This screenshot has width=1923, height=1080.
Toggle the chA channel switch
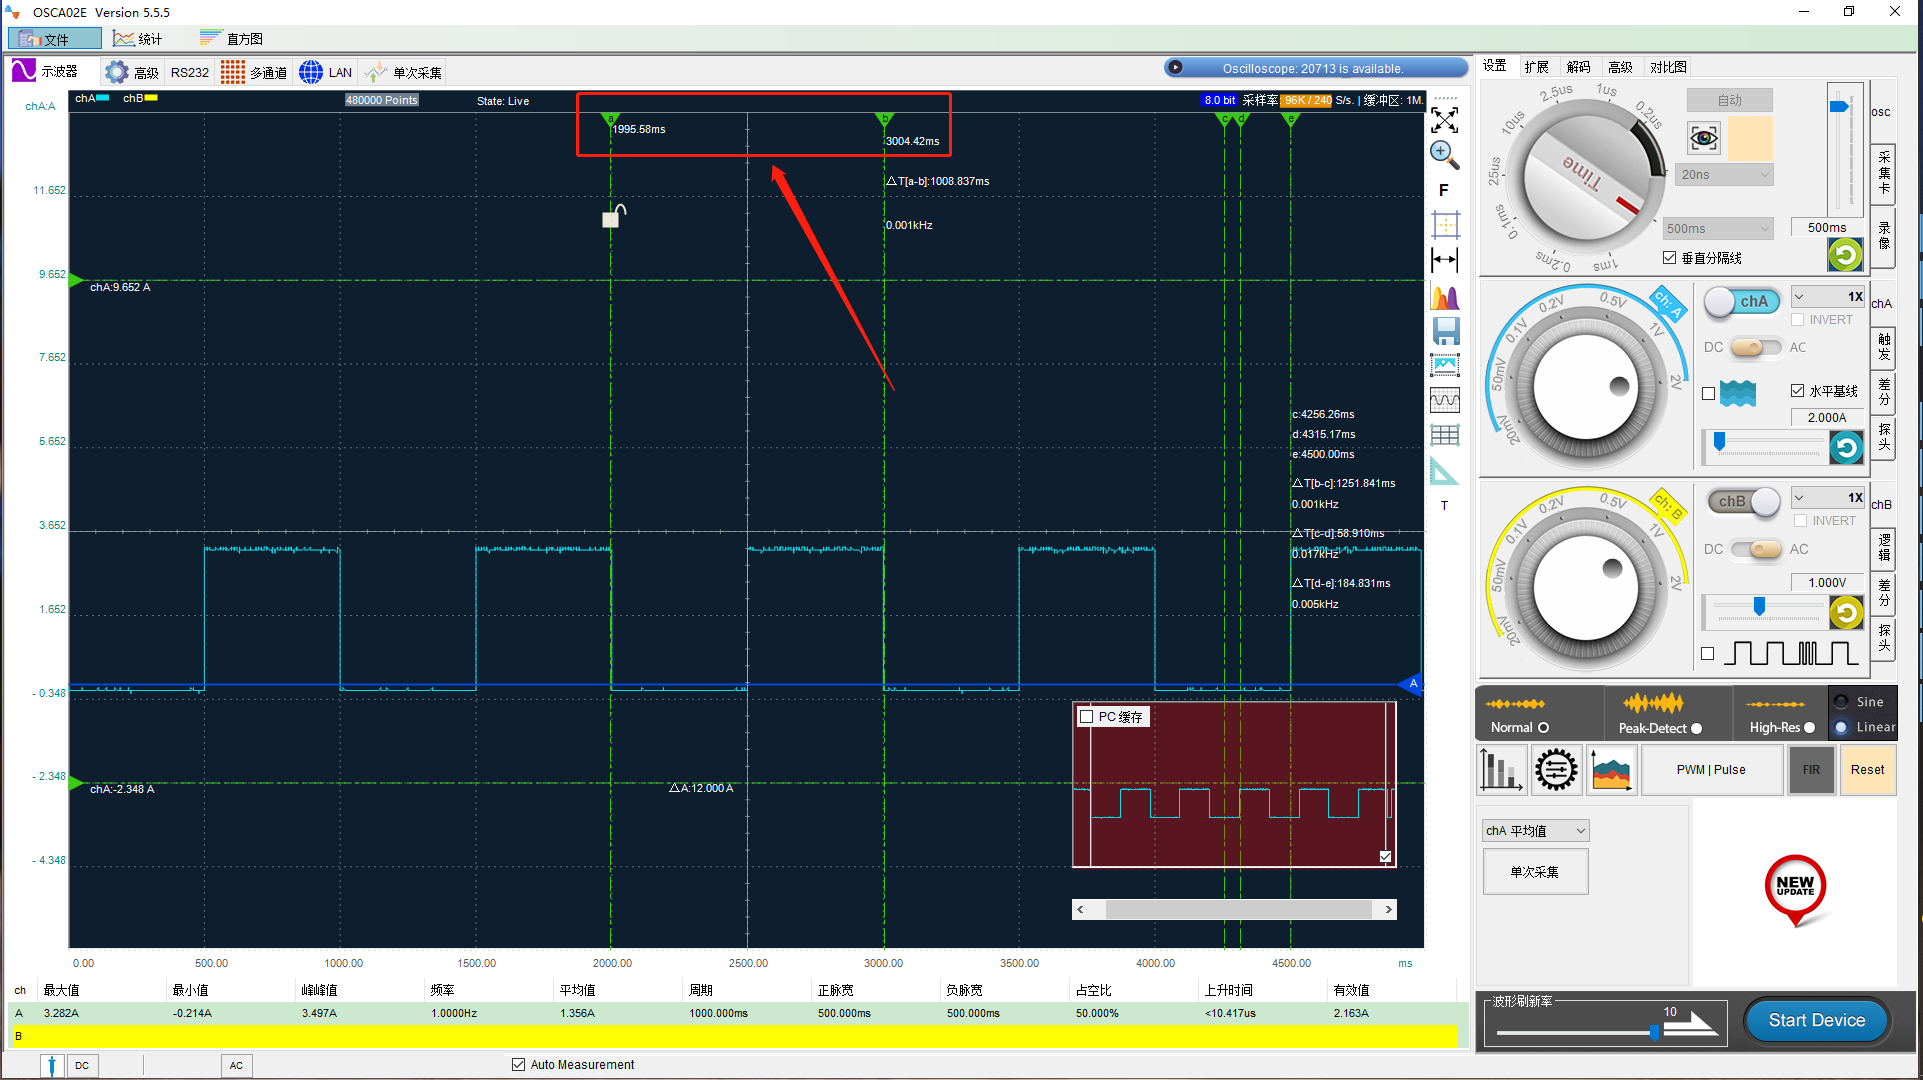[x=1742, y=302]
